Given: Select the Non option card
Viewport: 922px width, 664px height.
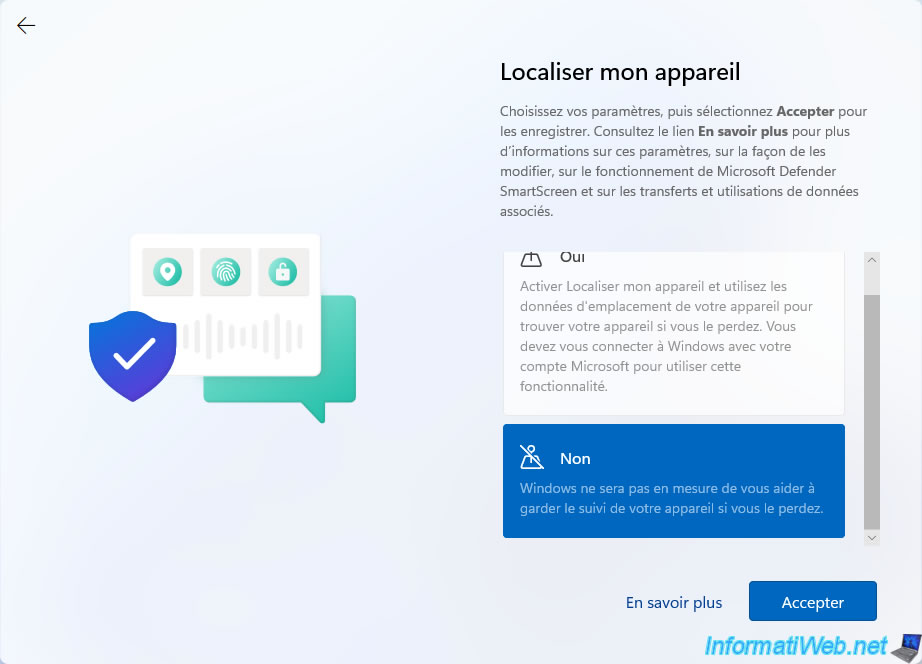Looking at the screenshot, I should point(673,481).
